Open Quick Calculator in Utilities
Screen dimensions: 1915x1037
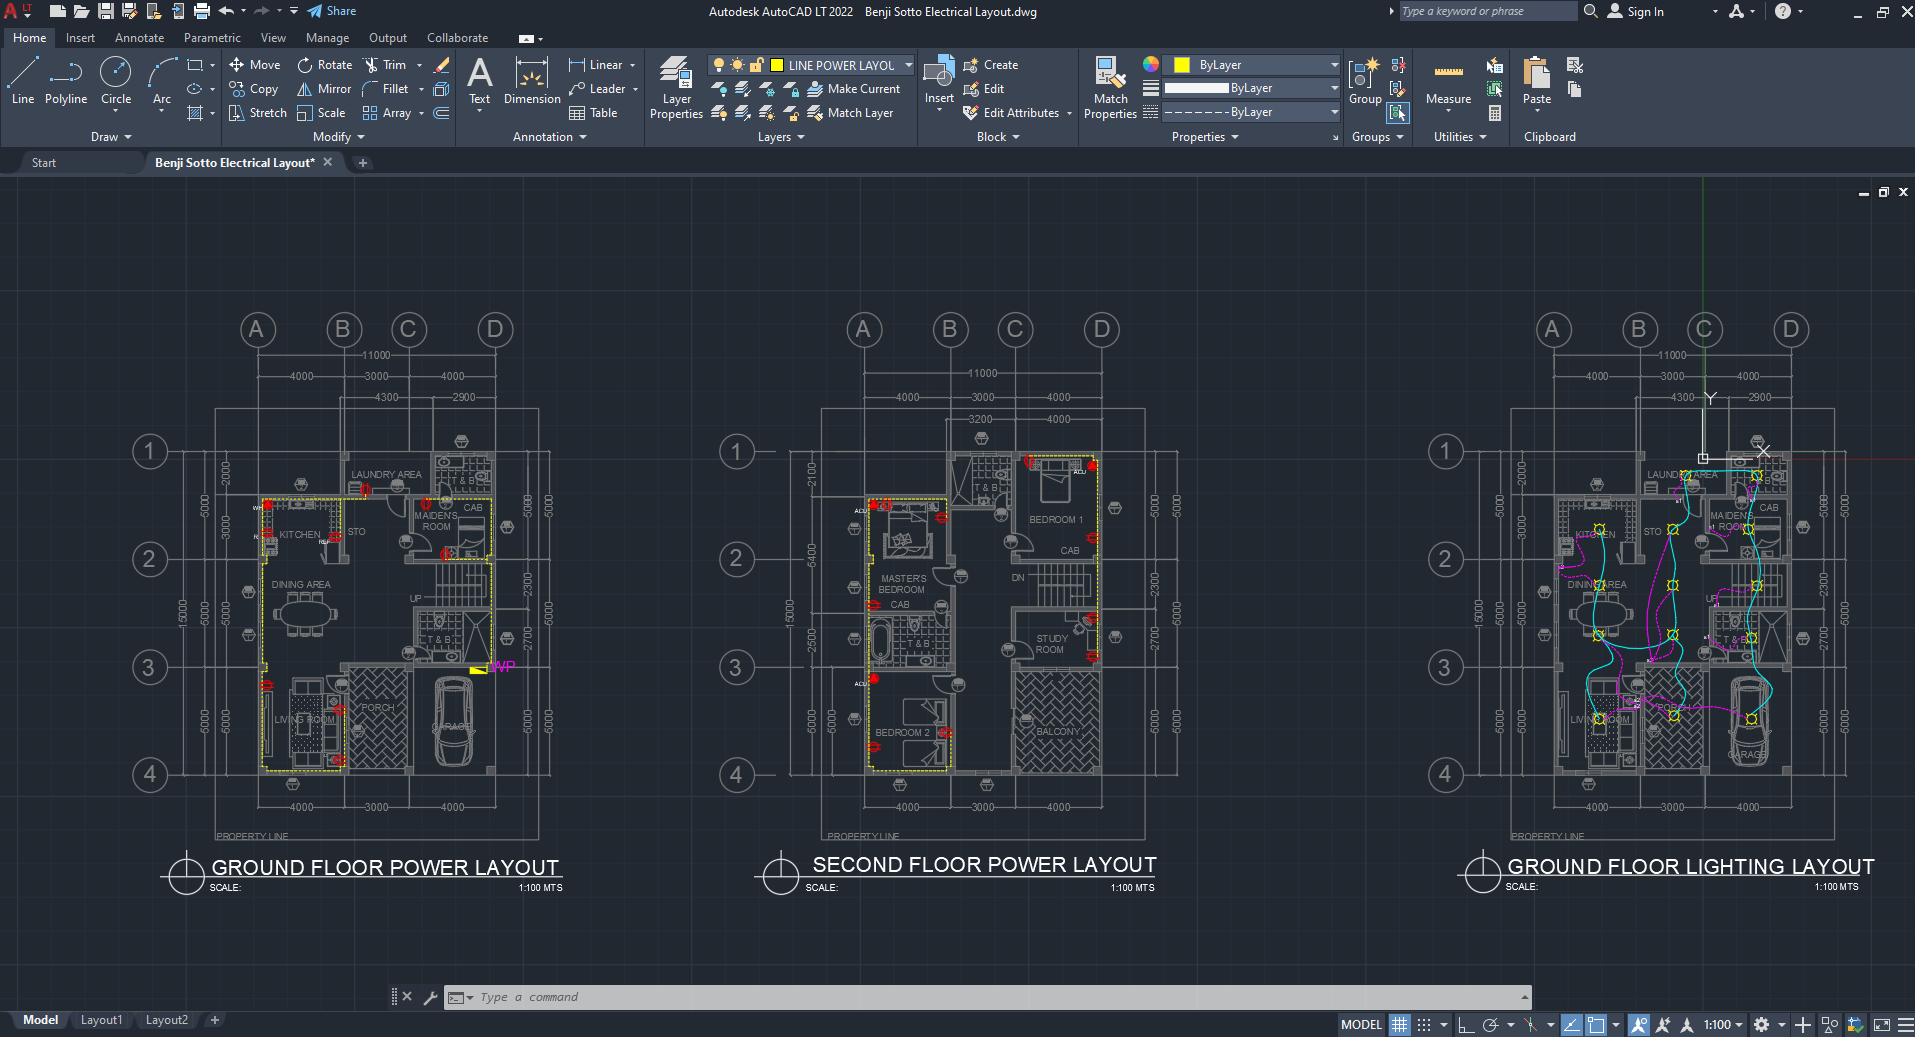point(1495,113)
